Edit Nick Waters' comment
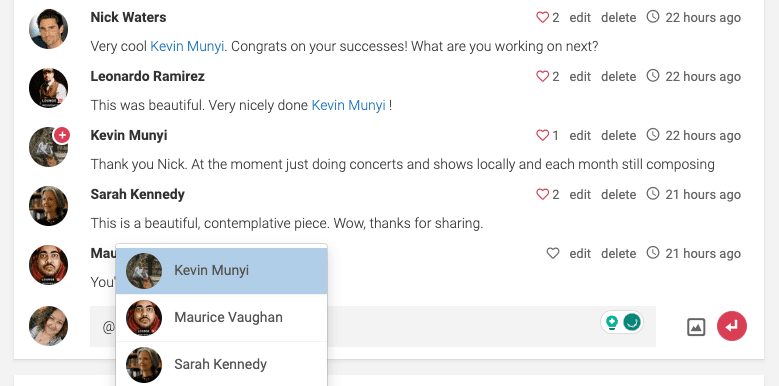 point(580,18)
